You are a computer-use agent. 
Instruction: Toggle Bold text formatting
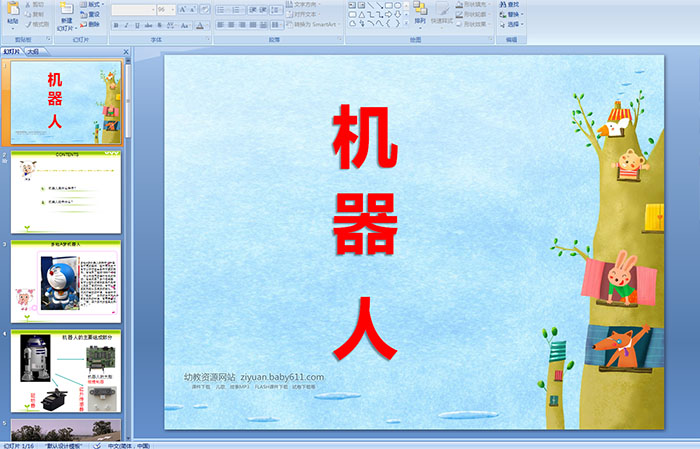(x=114, y=25)
